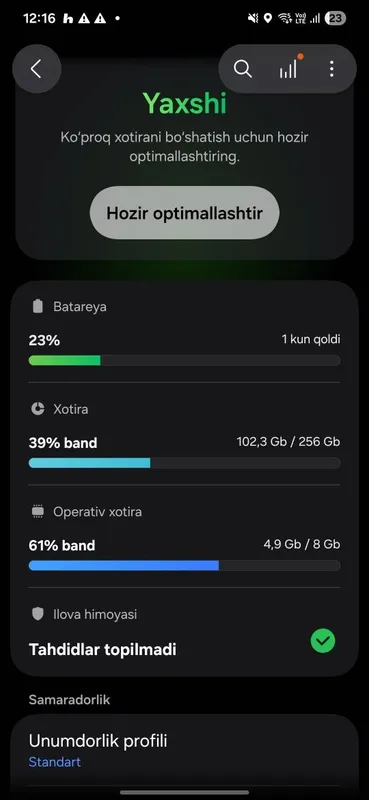
Task: Tap the Standart profile link
Action: 55,762
